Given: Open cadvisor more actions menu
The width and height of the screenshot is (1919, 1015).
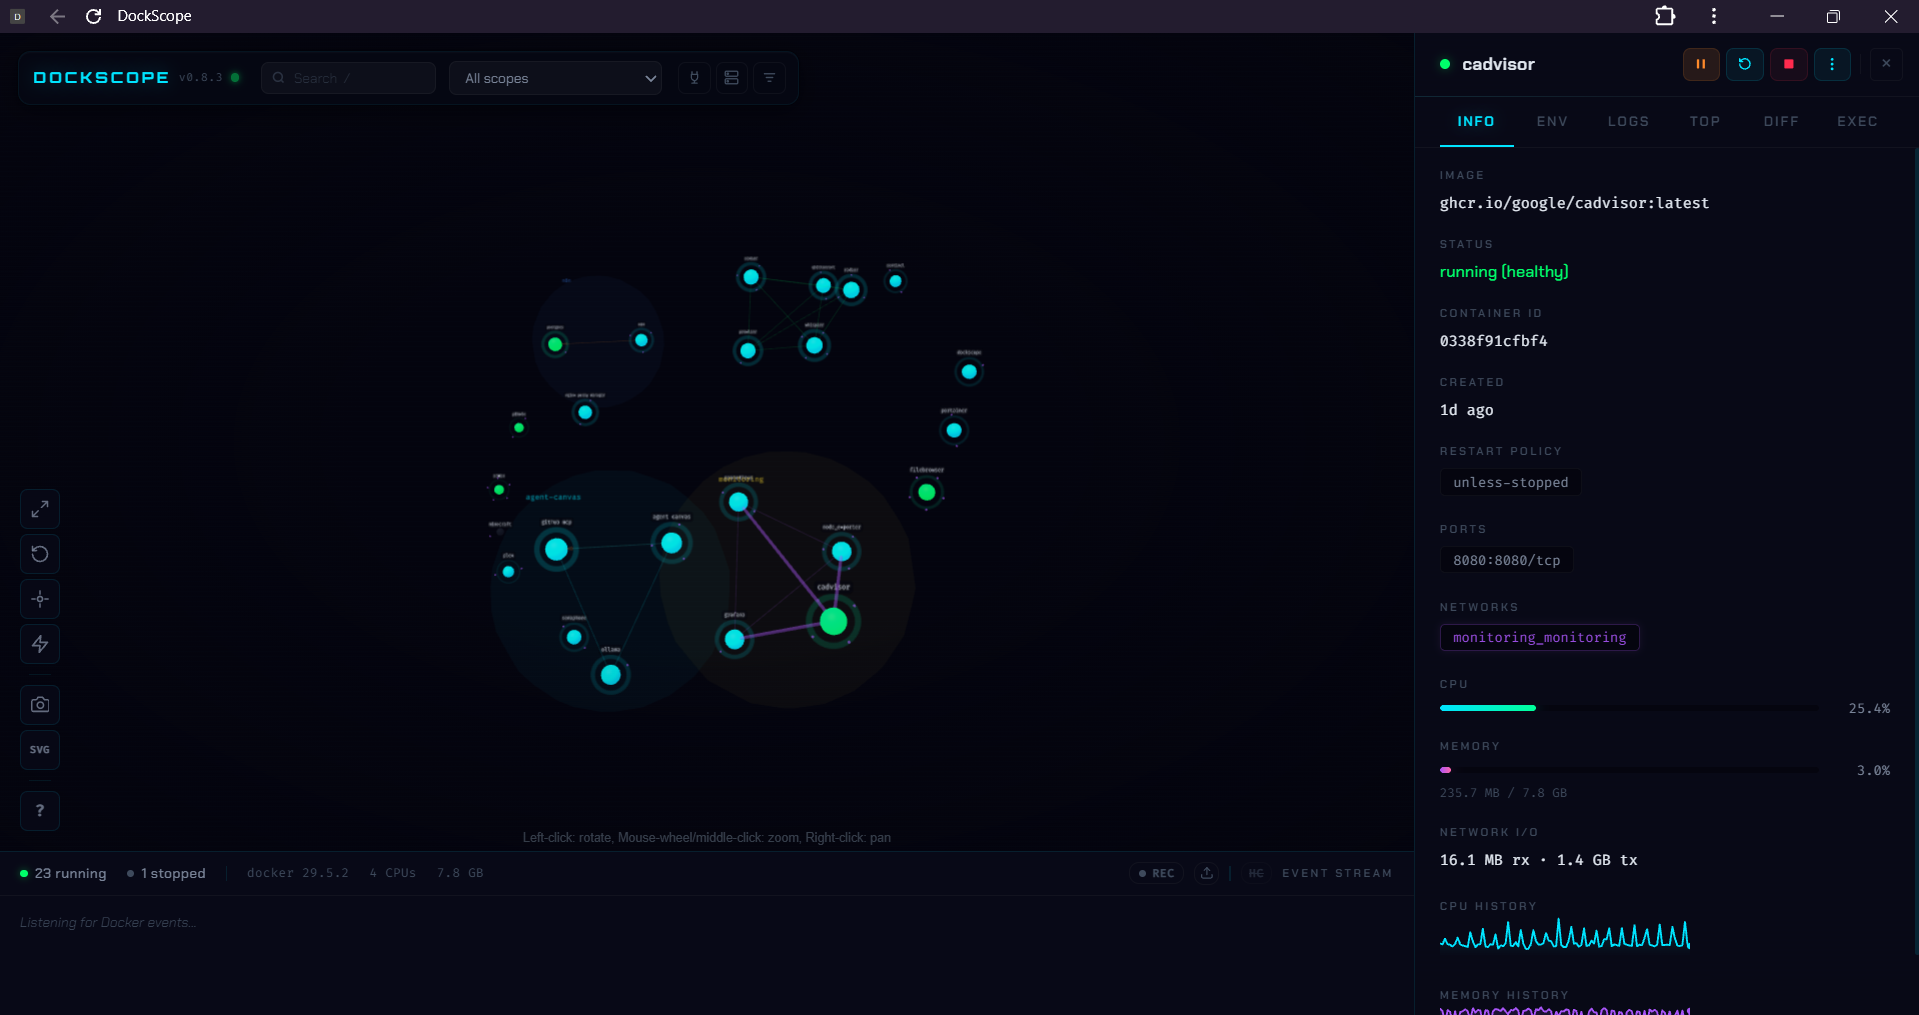Looking at the screenshot, I should coord(1832,64).
